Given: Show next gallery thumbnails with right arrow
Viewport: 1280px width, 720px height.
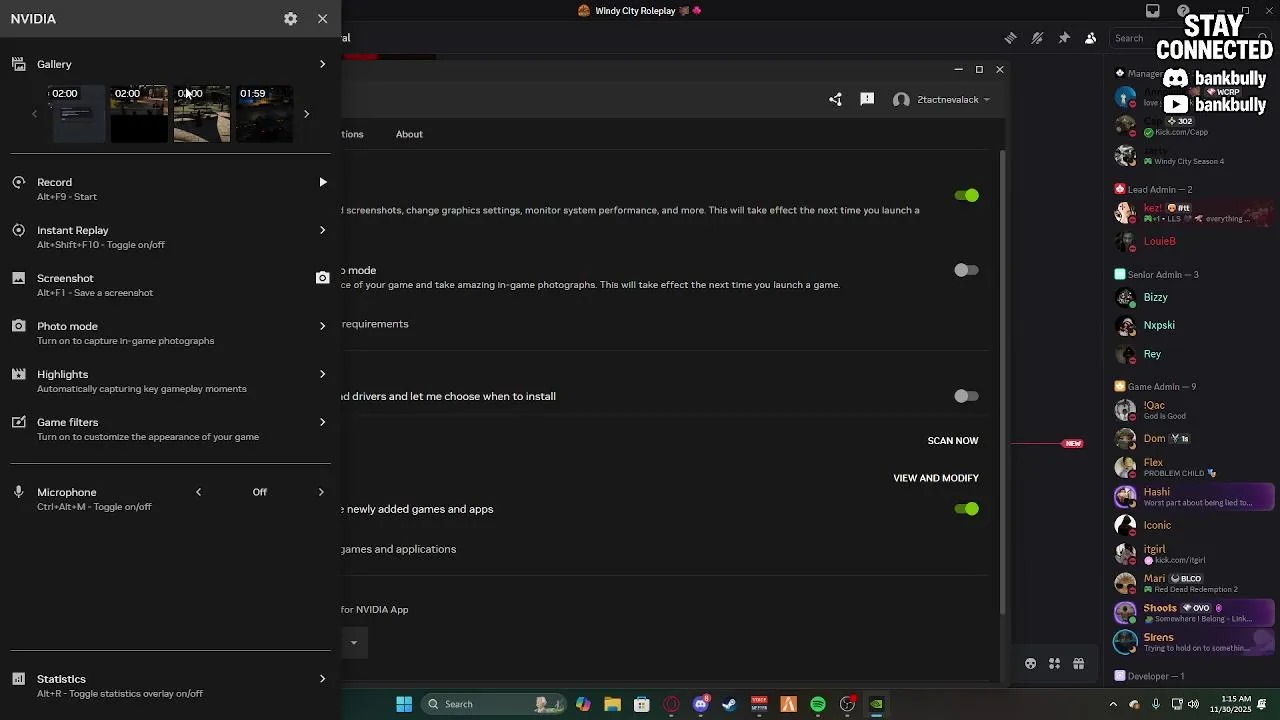Looking at the screenshot, I should (306, 114).
